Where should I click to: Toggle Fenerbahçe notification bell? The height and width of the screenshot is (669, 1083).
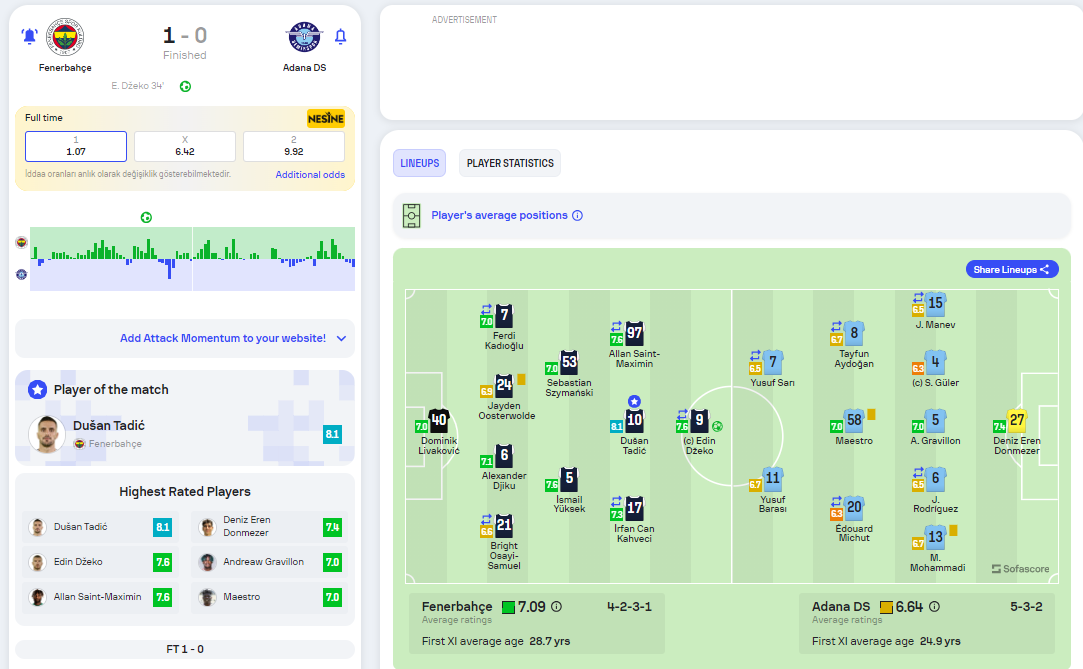pyautogui.click(x=29, y=36)
